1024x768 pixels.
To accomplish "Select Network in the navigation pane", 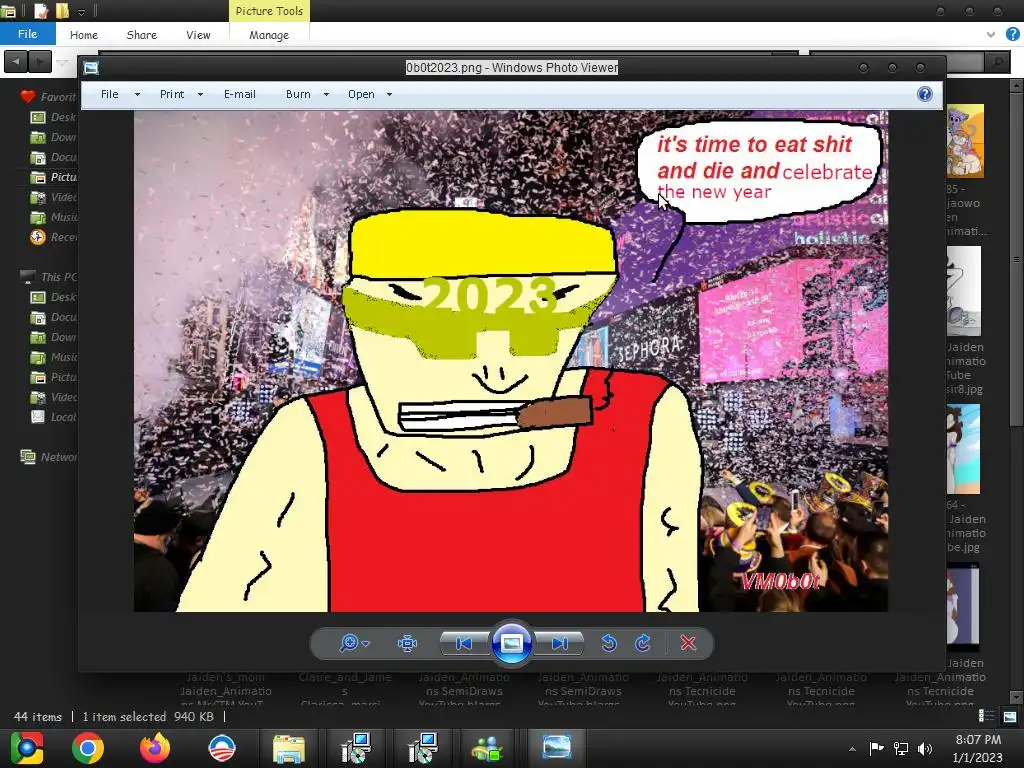I will pos(49,457).
